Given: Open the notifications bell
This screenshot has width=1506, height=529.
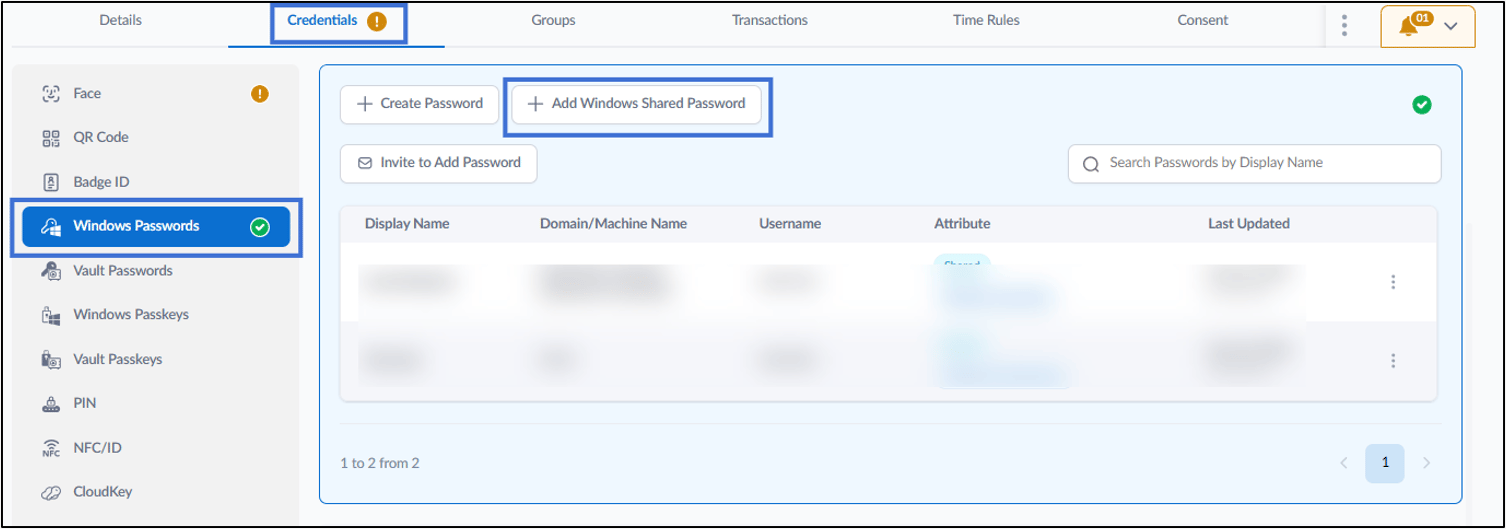Looking at the screenshot, I should coord(1409,26).
